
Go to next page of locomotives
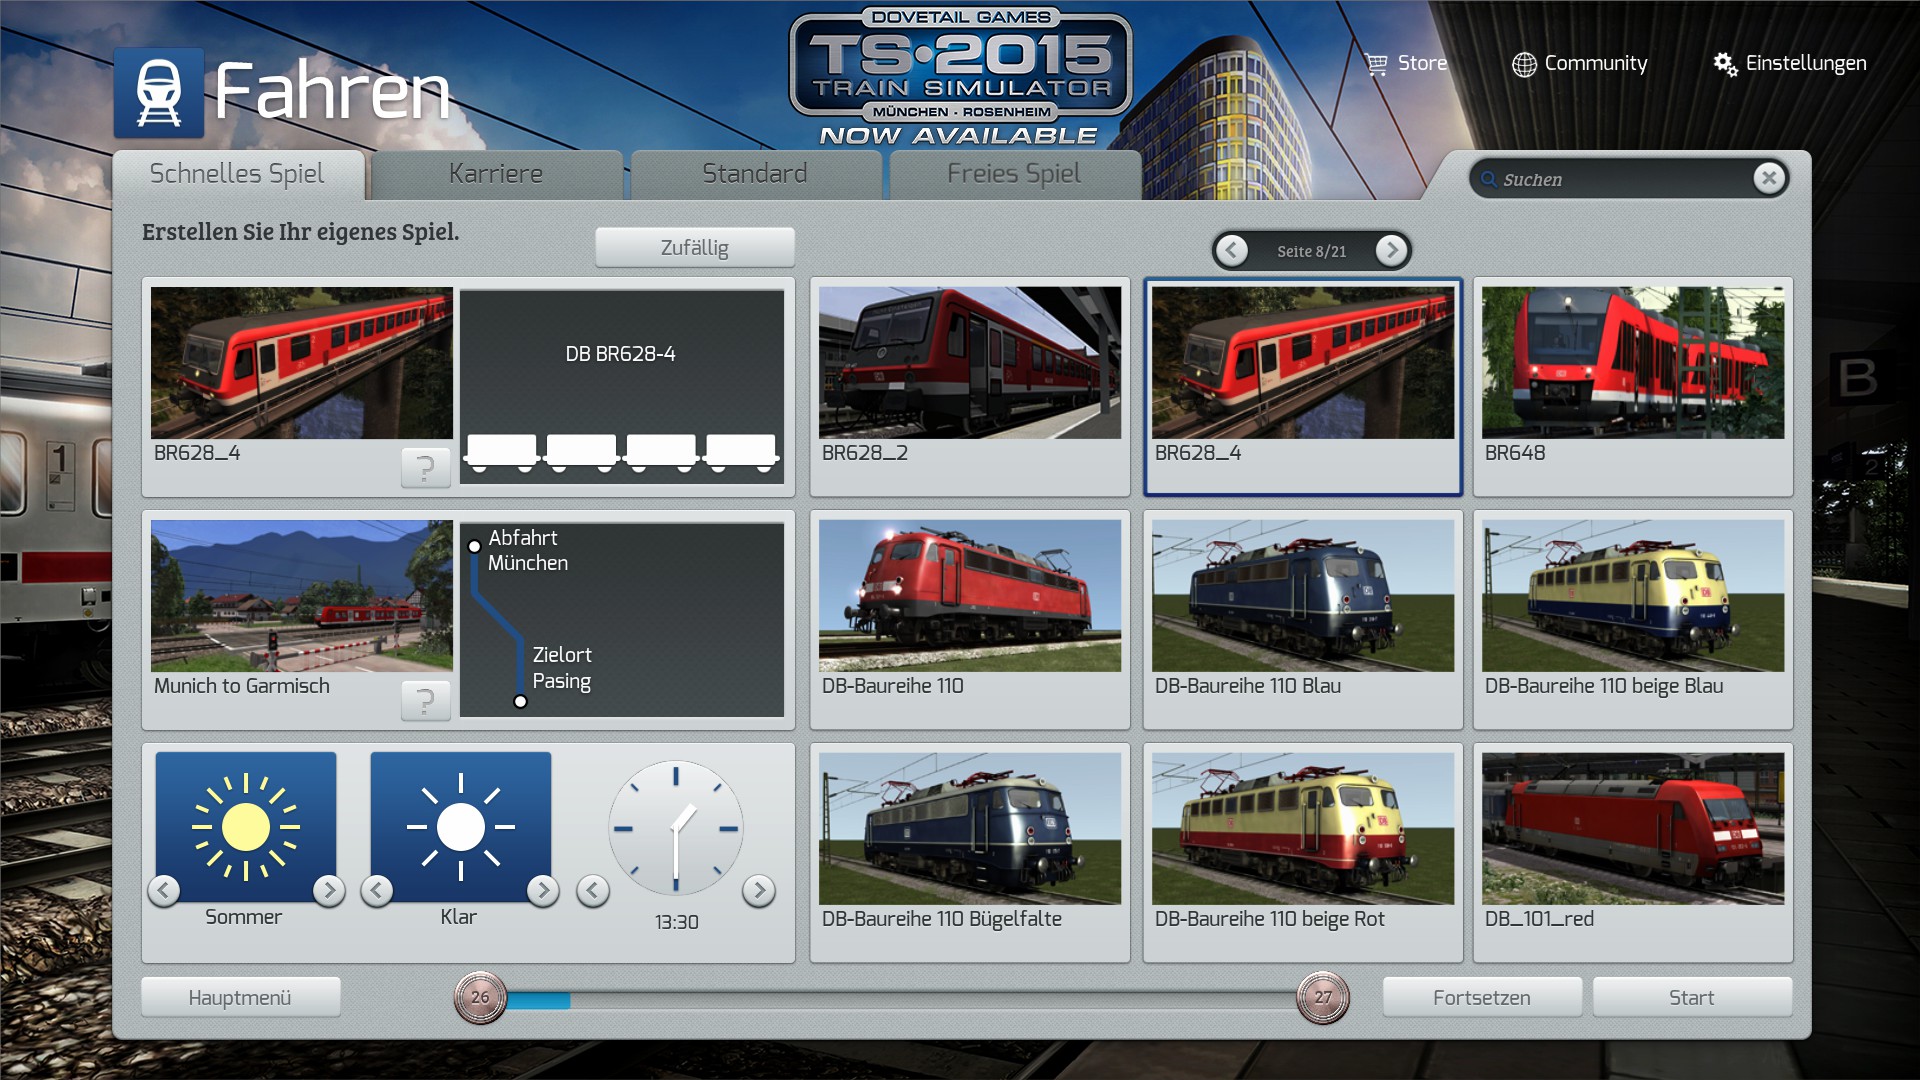tap(1391, 250)
